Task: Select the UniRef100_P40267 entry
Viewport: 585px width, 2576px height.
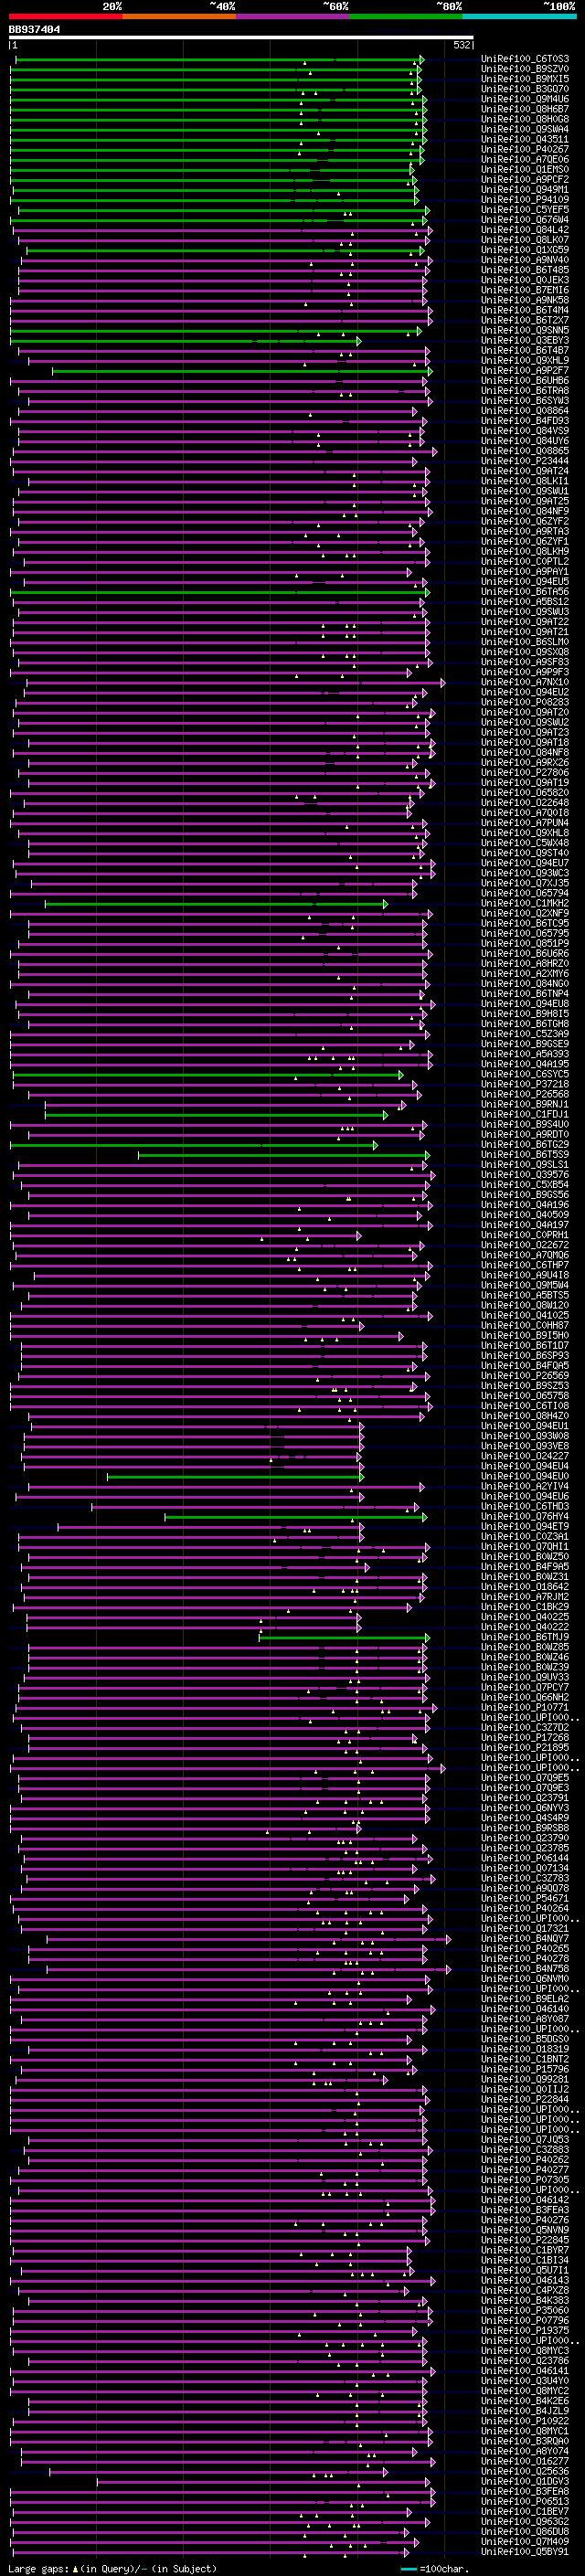Action: coord(525,149)
